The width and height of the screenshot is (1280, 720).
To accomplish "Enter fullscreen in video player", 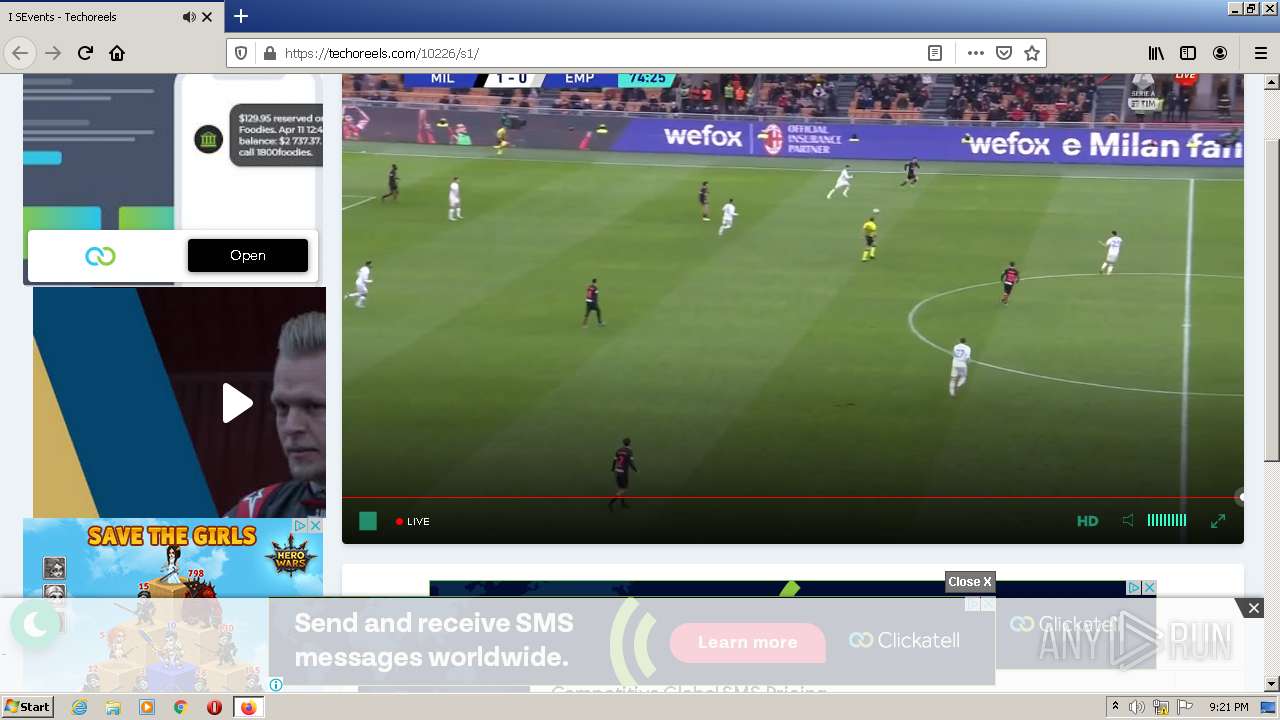I will coord(1218,521).
